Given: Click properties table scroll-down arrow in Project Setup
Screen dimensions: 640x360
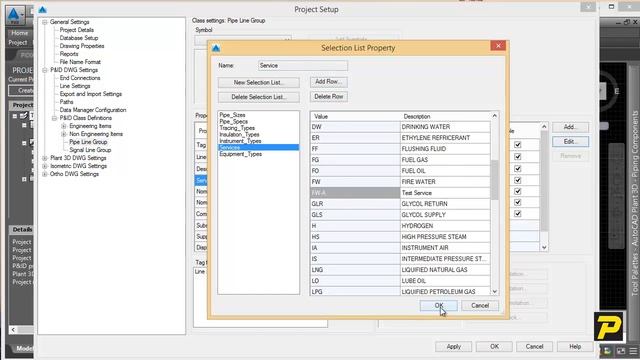Looking at the screenshot, I should pos(544,247).
